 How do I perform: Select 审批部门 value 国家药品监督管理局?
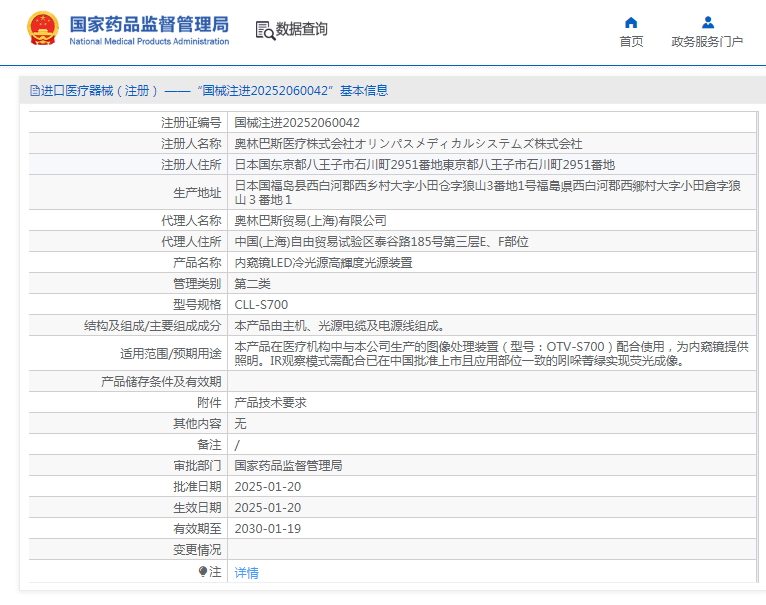(288, 465)
